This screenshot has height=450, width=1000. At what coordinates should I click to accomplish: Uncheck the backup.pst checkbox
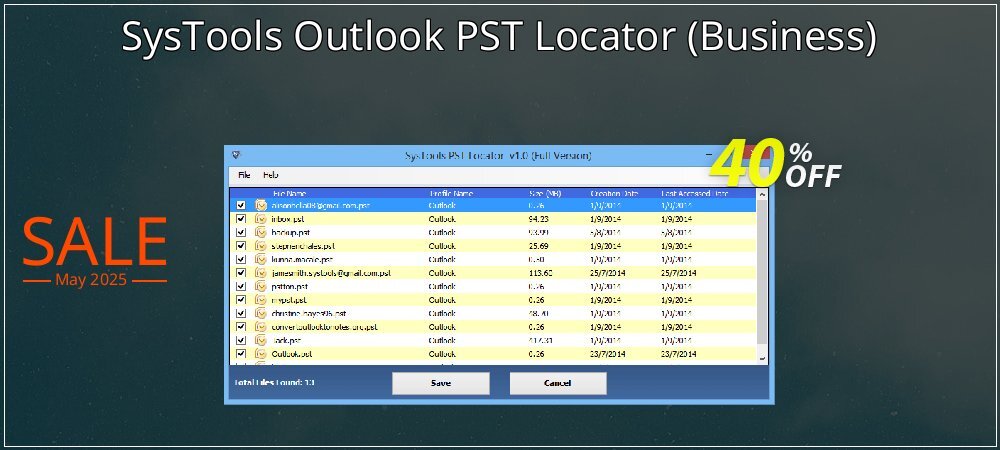(x=240, y=232)
